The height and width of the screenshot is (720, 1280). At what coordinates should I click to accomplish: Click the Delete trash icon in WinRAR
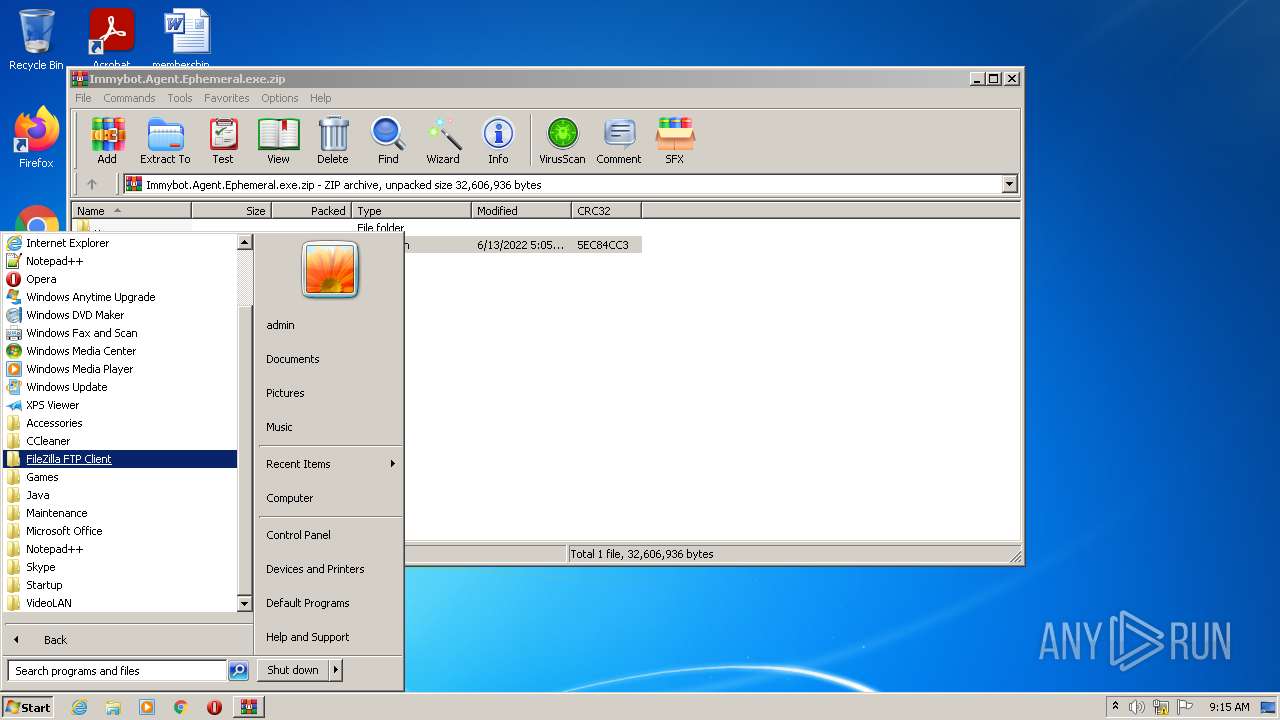click(333, 140)
